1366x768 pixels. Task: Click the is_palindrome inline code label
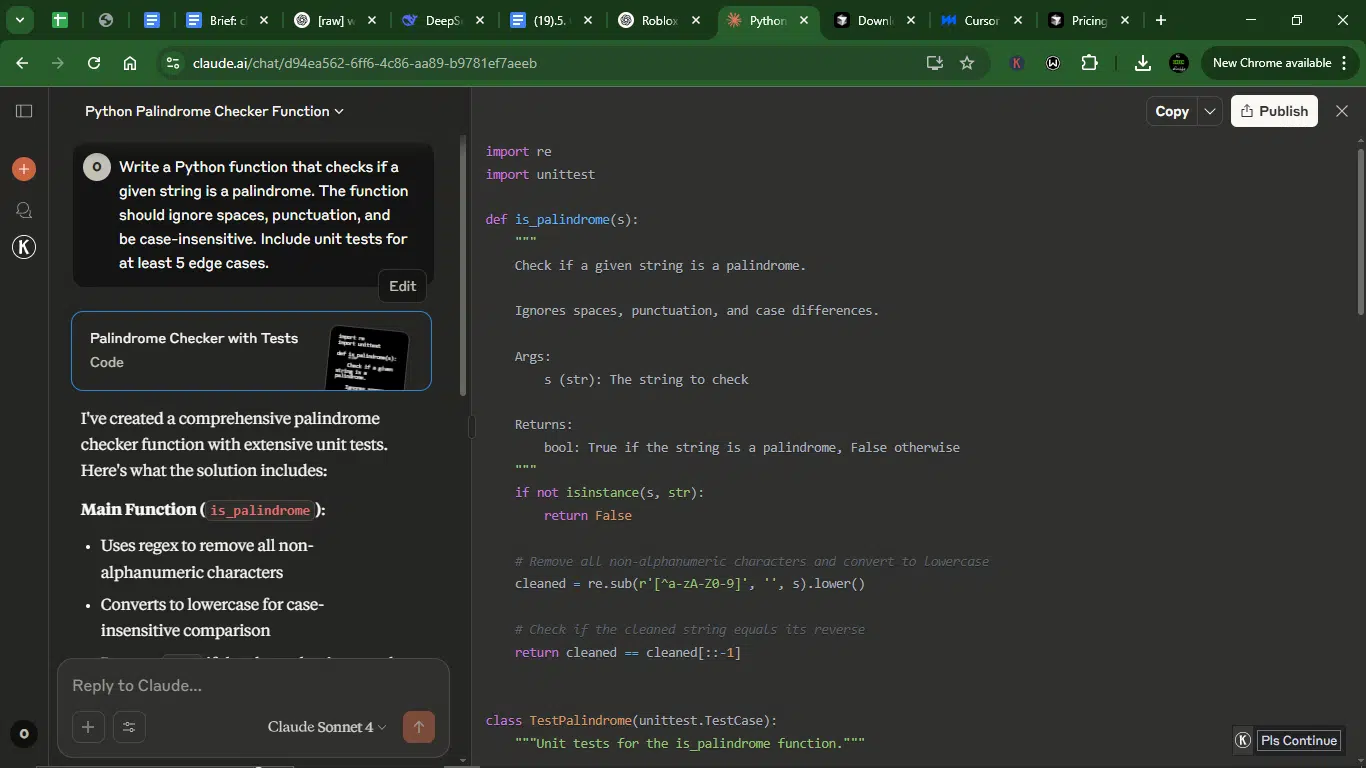point(260,510)
